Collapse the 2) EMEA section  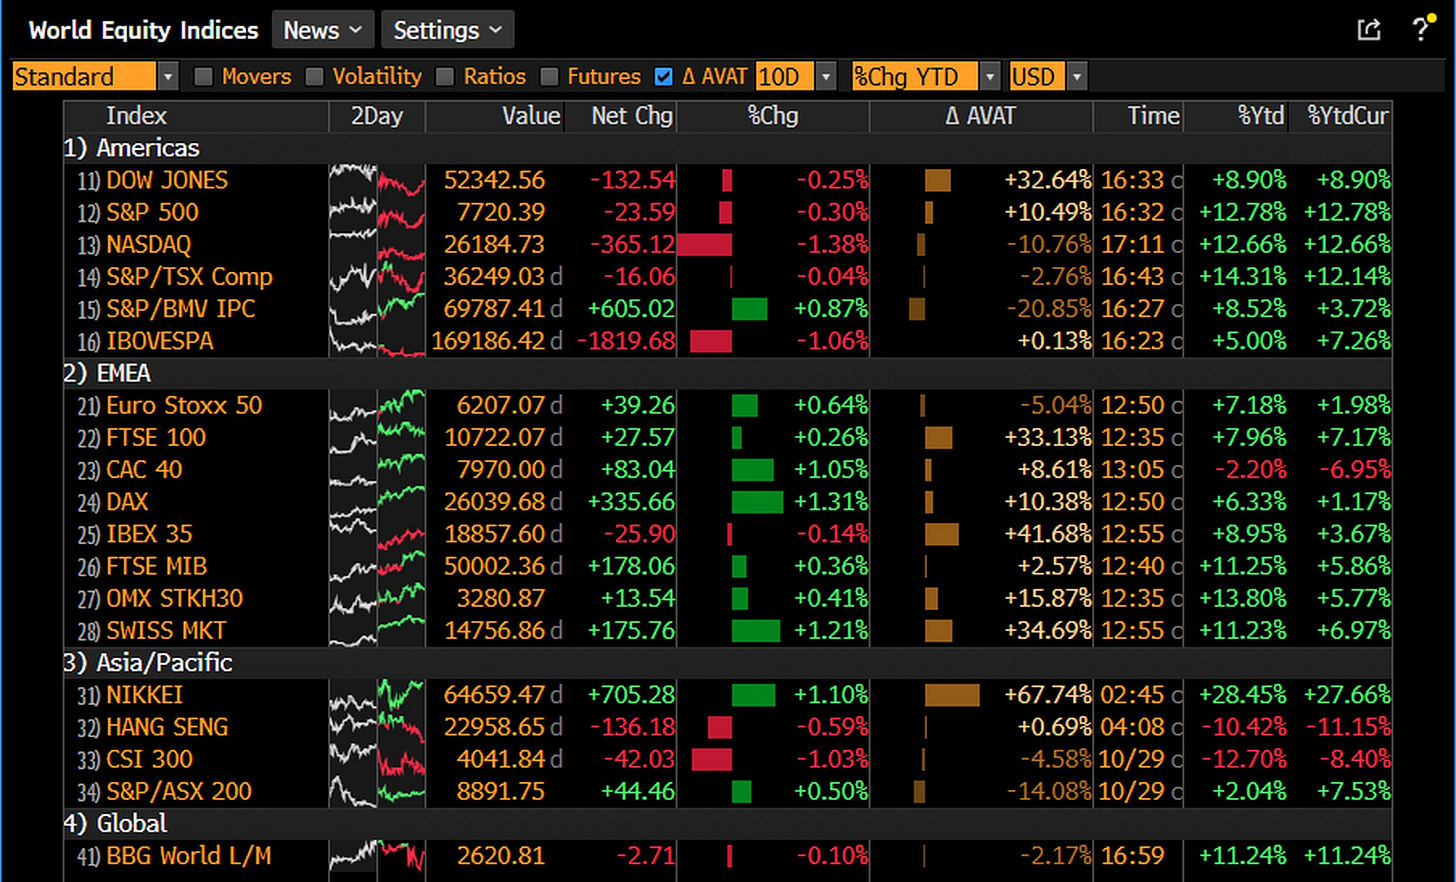coord(107,373)
